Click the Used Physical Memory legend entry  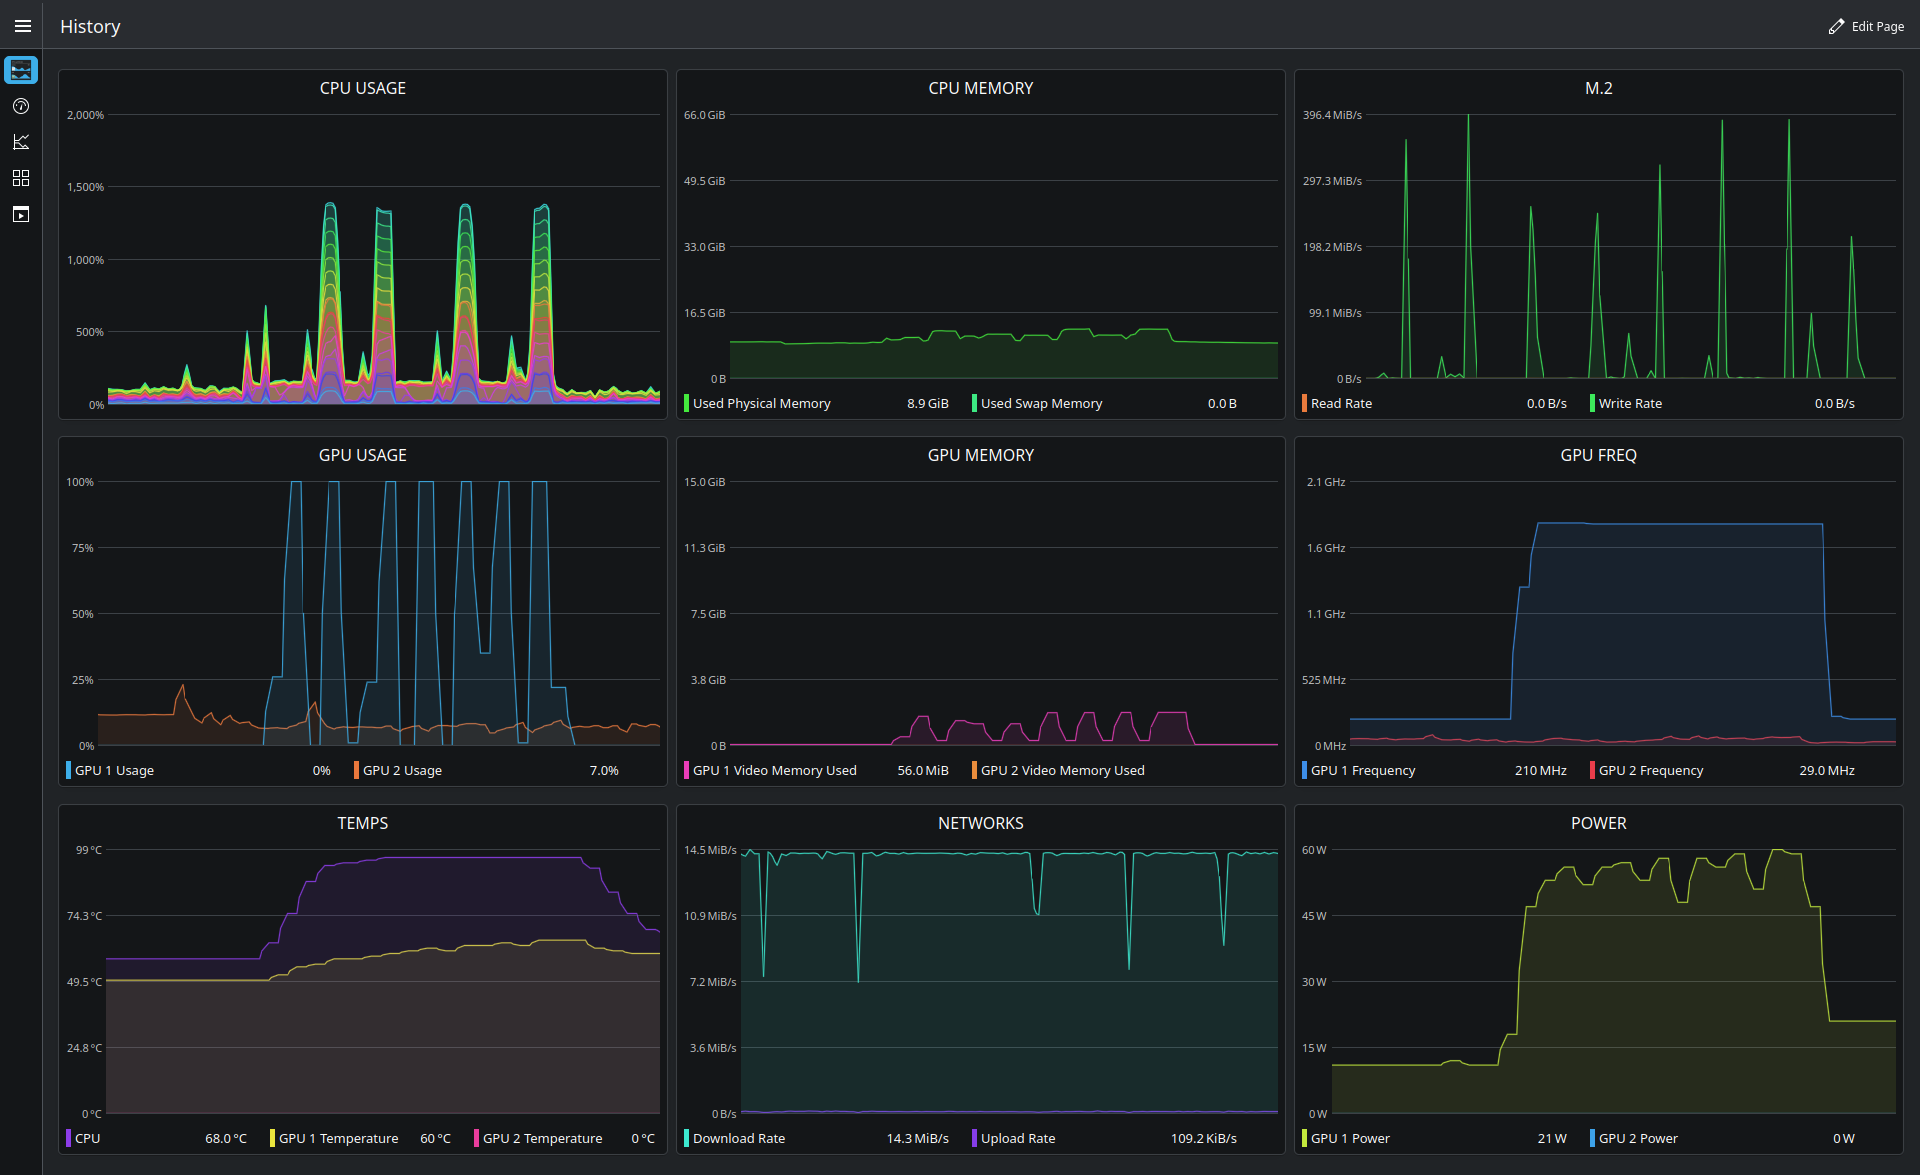[816, 404]
